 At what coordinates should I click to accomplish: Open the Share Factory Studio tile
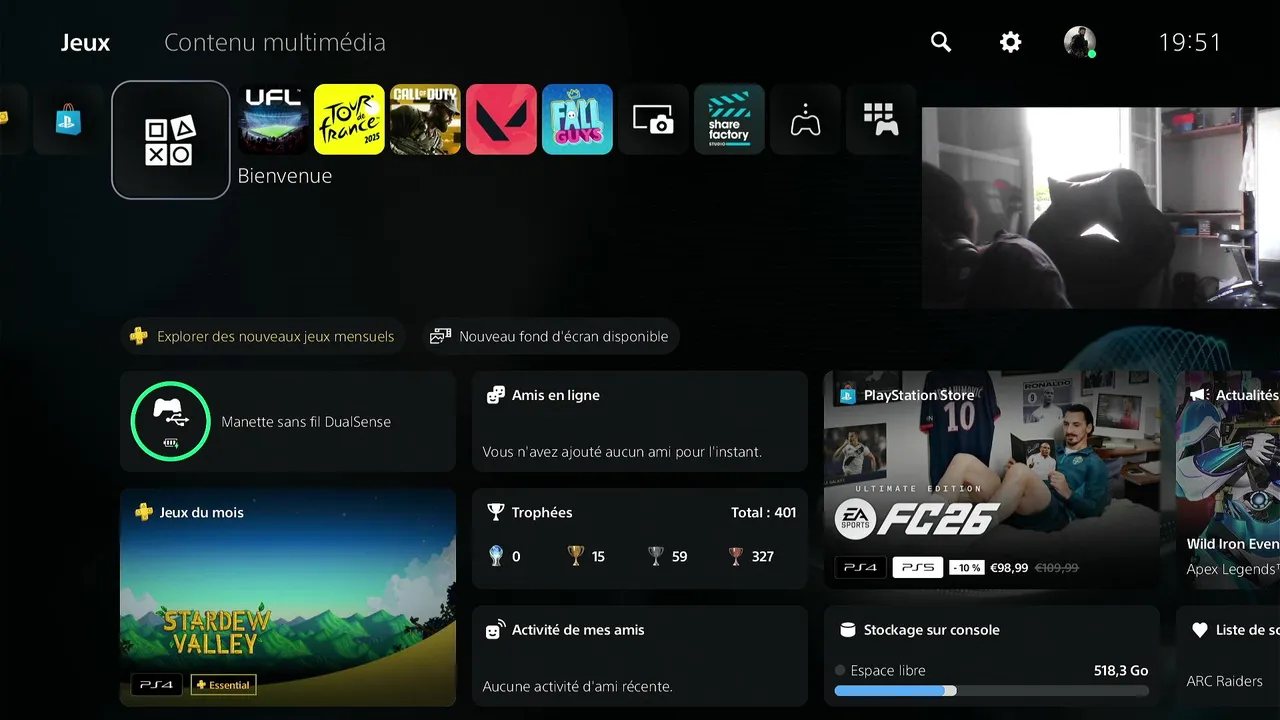click(729, 119)
